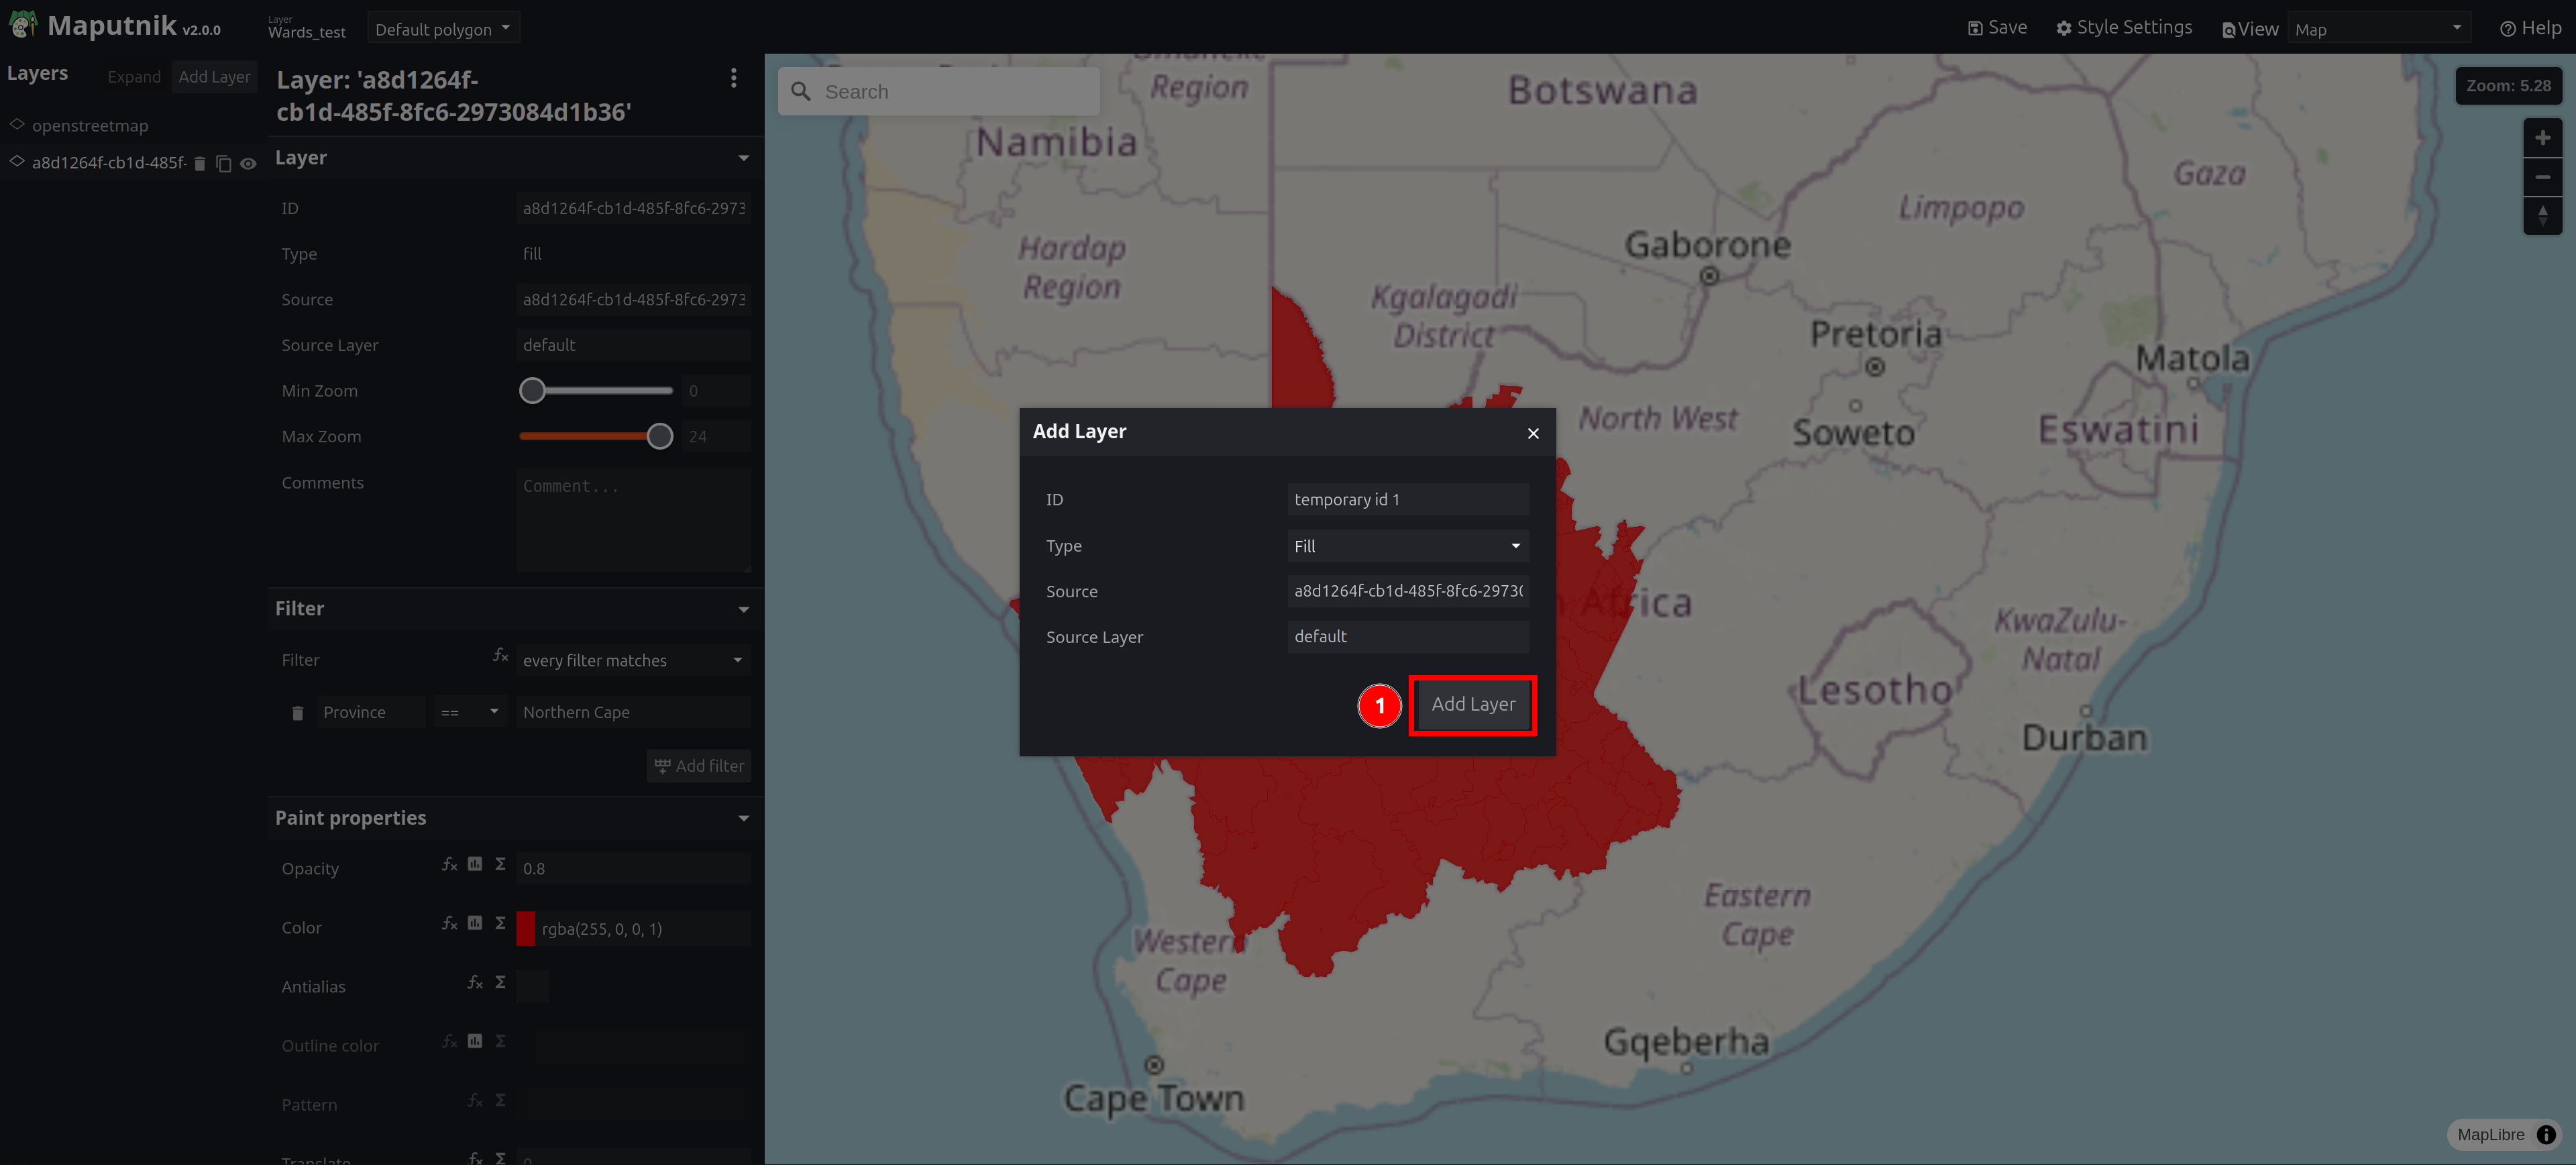Select the a8d1264f-cb1d-485f layer row
This screenshot has width=2576, height=1165.
(x=108, y=163)
